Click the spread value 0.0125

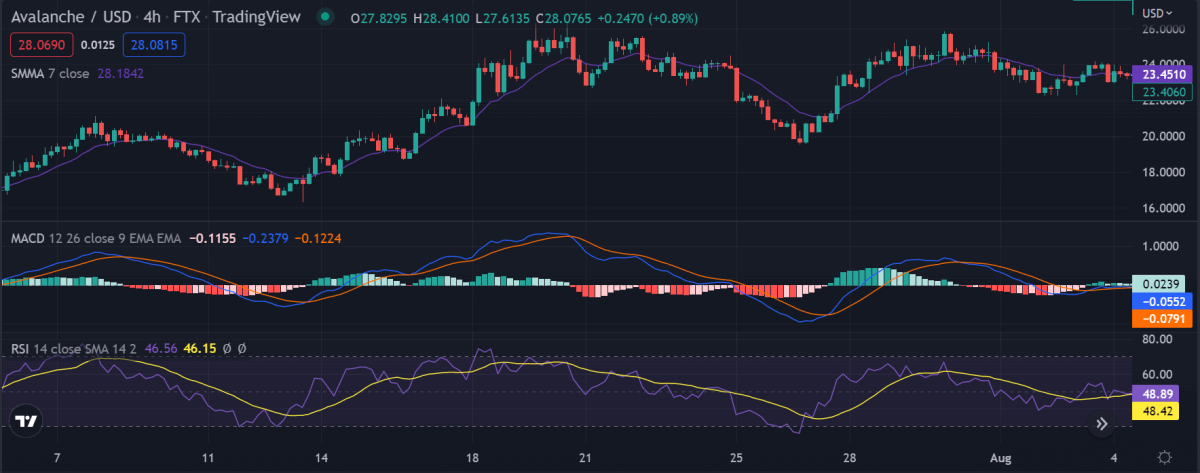pyautogui.click(x=97, y=44)
